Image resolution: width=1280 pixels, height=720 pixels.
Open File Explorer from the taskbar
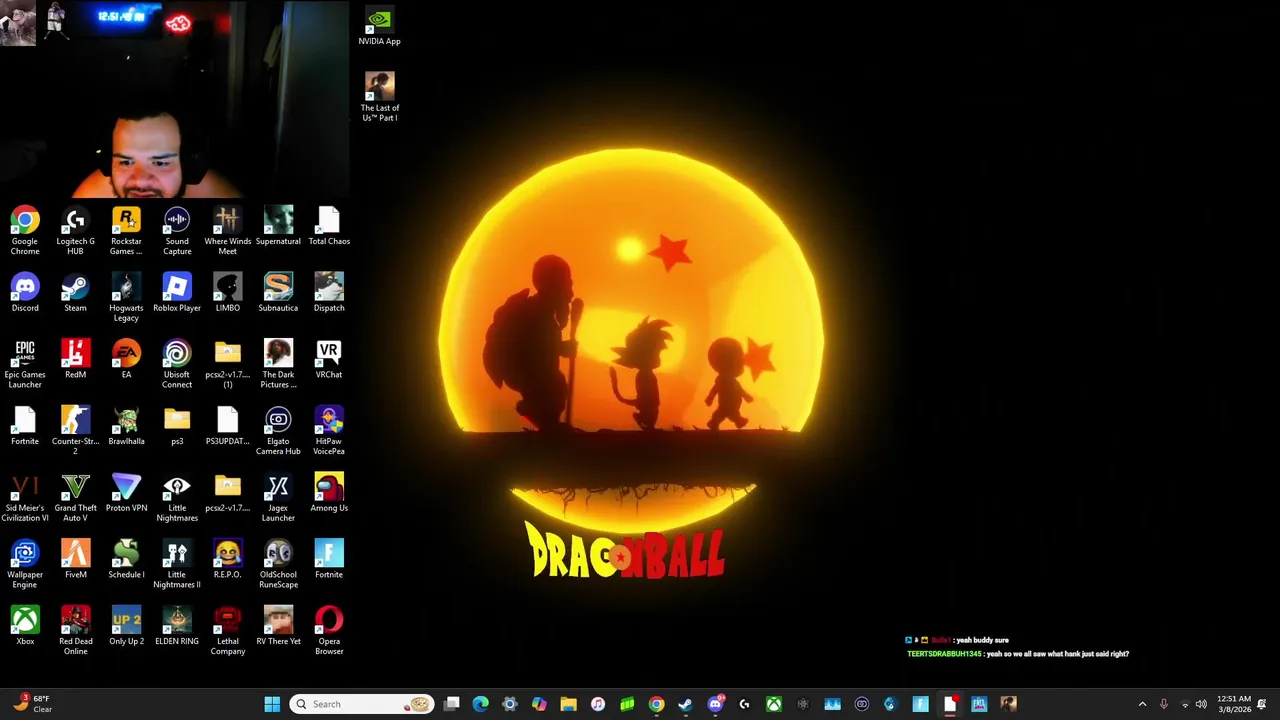coord(568,704)
